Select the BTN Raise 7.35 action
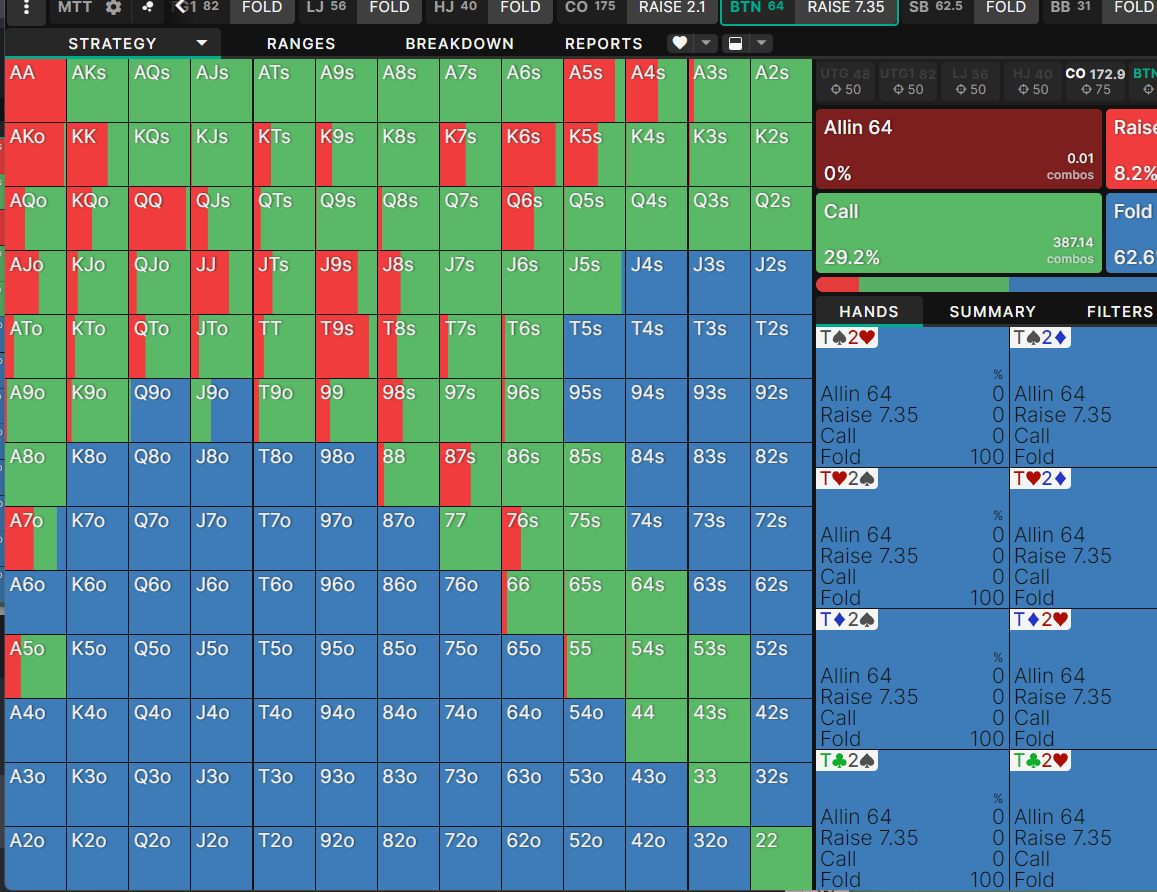This screenshot has height=892, width=1157. pyautogui.click(x=845, y=8)
